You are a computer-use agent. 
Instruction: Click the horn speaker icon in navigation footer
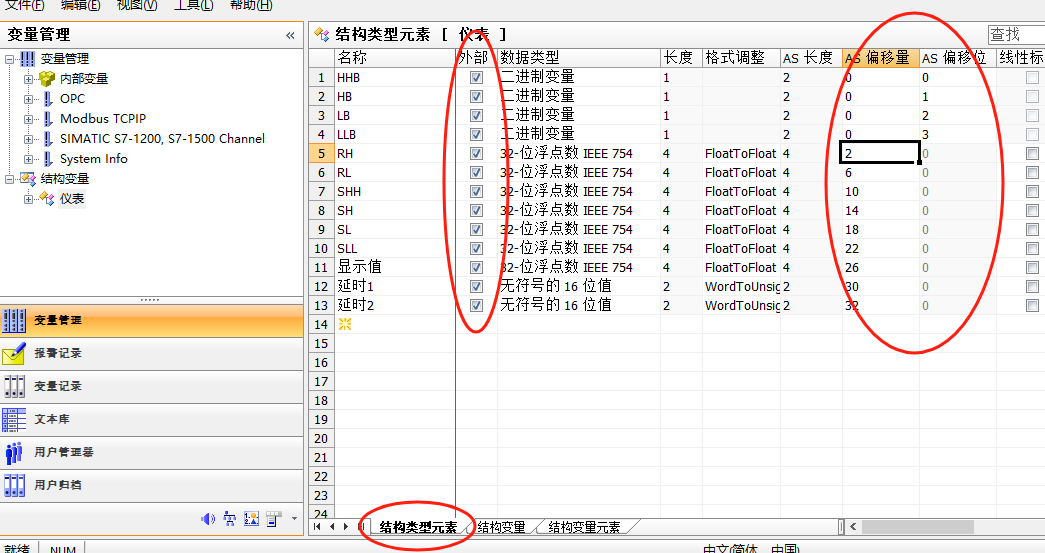click(x=208, y=518)
